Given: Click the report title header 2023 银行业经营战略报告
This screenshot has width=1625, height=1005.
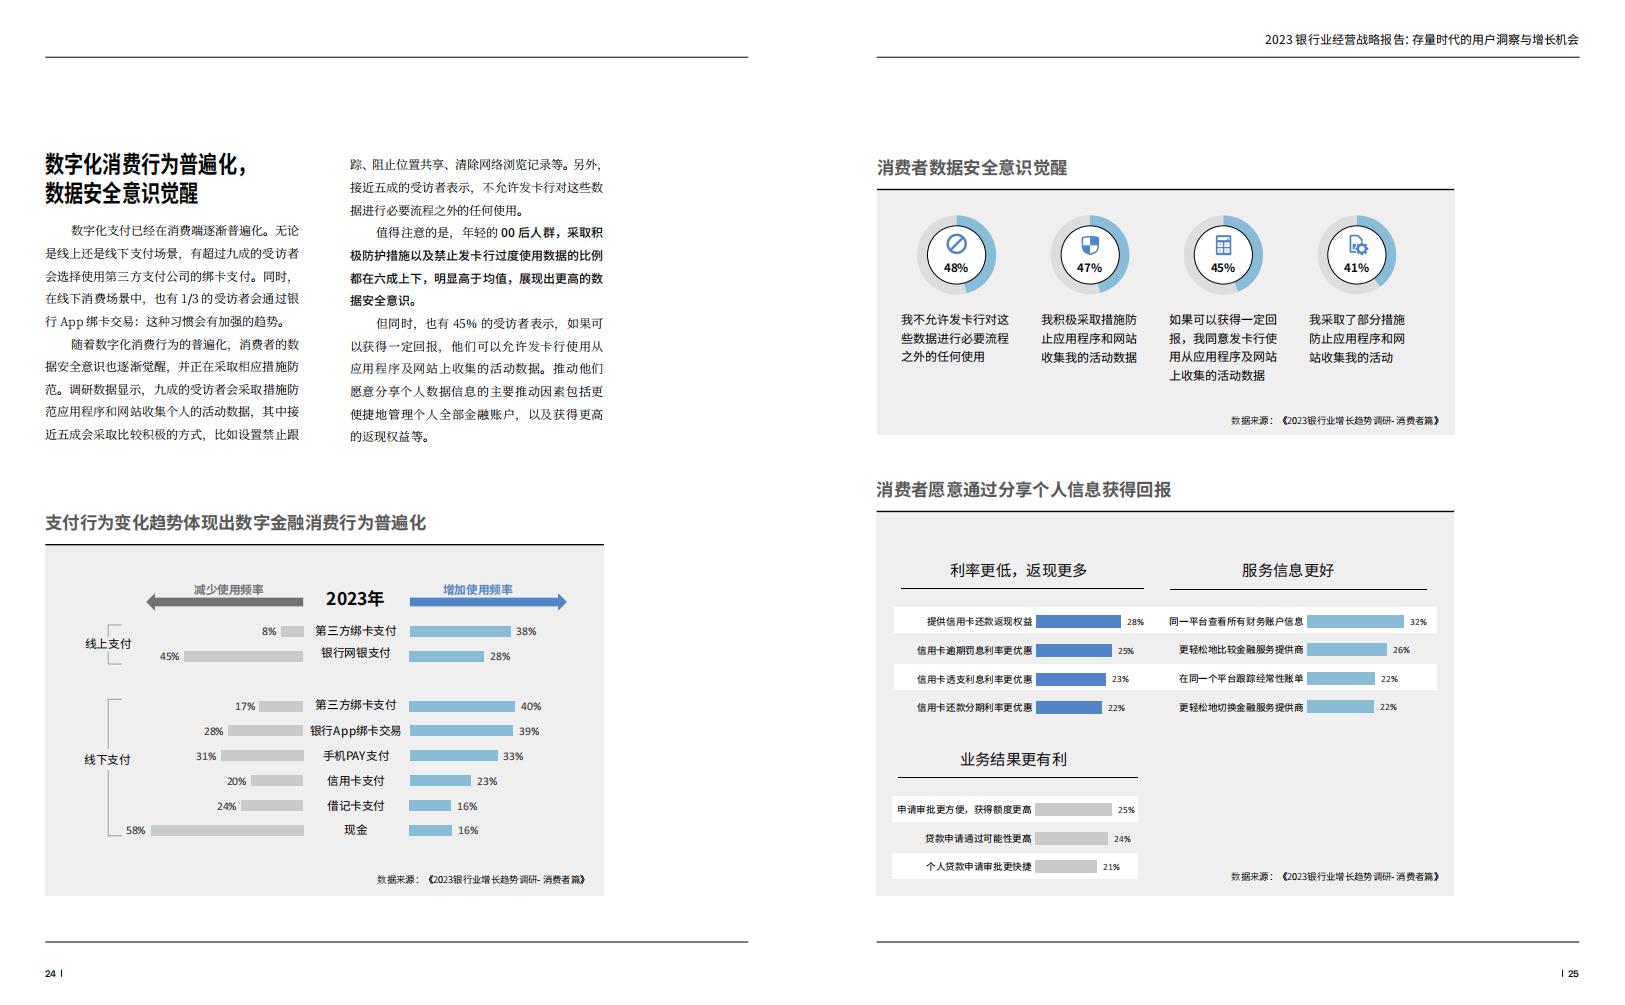Looking at the screenshot, I should pyautogui.click(x=1422, y=40).
